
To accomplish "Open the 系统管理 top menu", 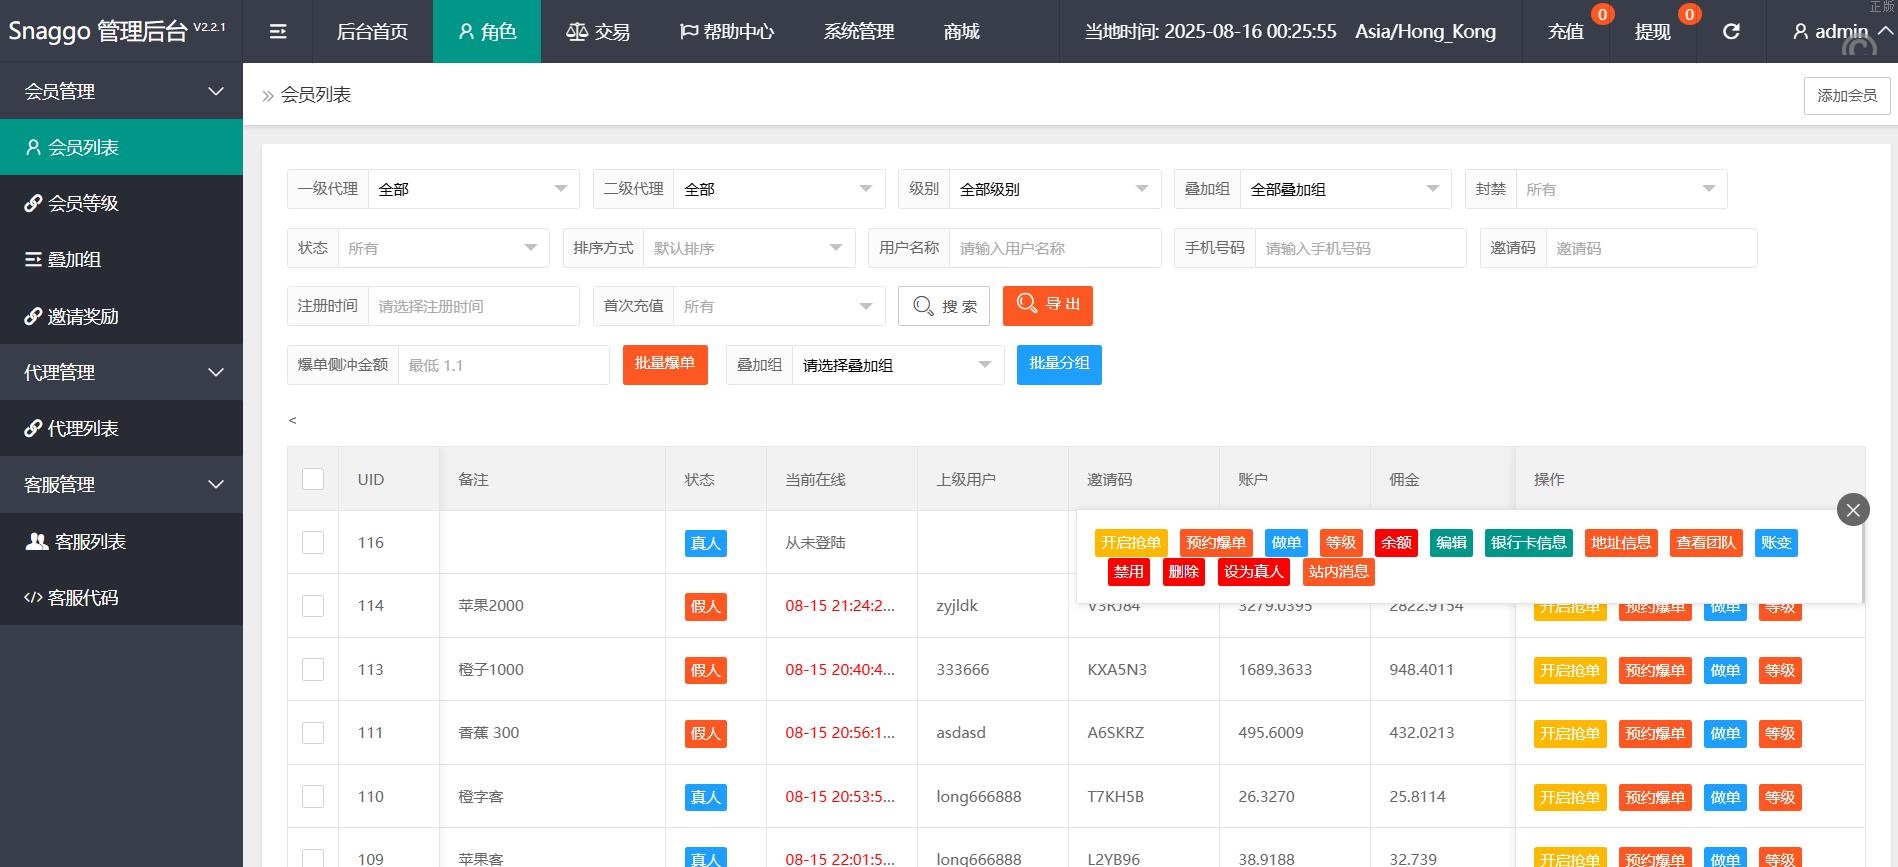I will click(858, 32).
